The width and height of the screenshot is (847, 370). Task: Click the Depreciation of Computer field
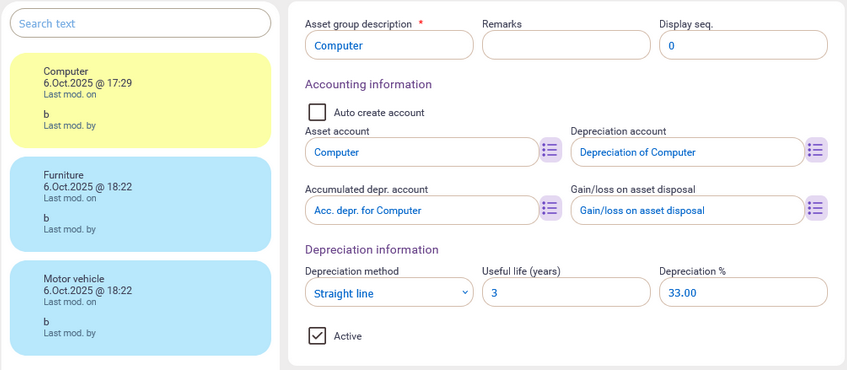(x=688, y=152)
